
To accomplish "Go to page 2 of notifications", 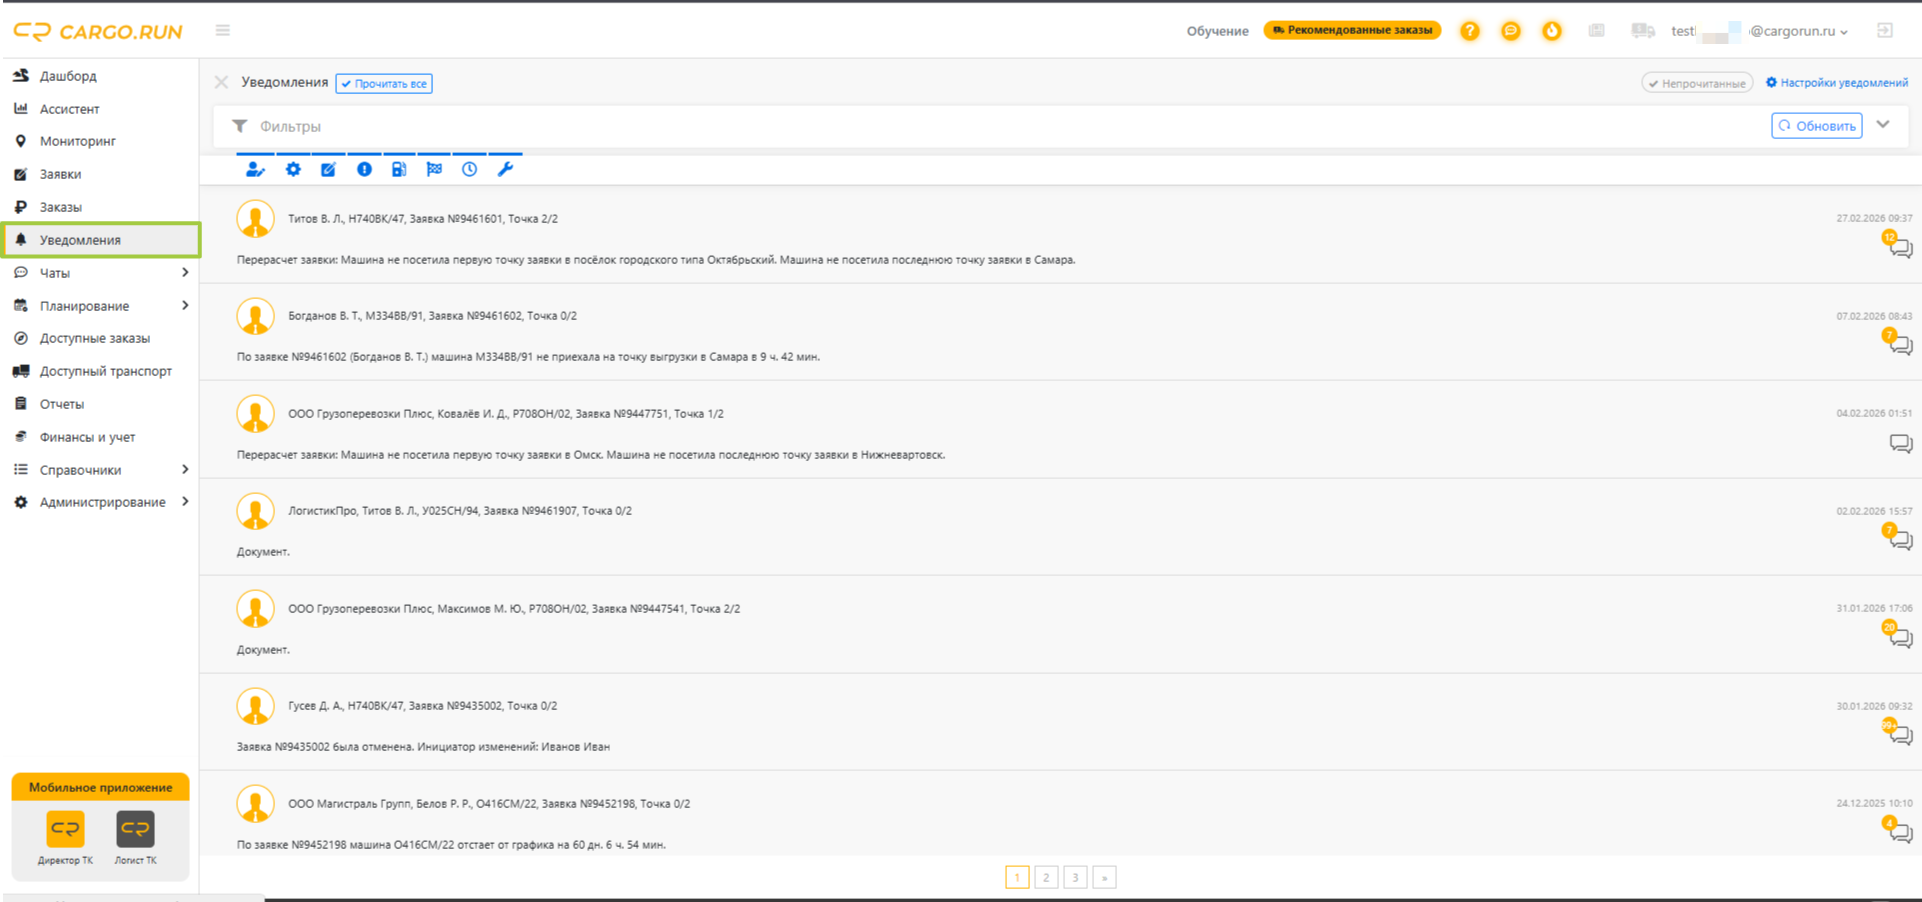I will pos(1046,877).
